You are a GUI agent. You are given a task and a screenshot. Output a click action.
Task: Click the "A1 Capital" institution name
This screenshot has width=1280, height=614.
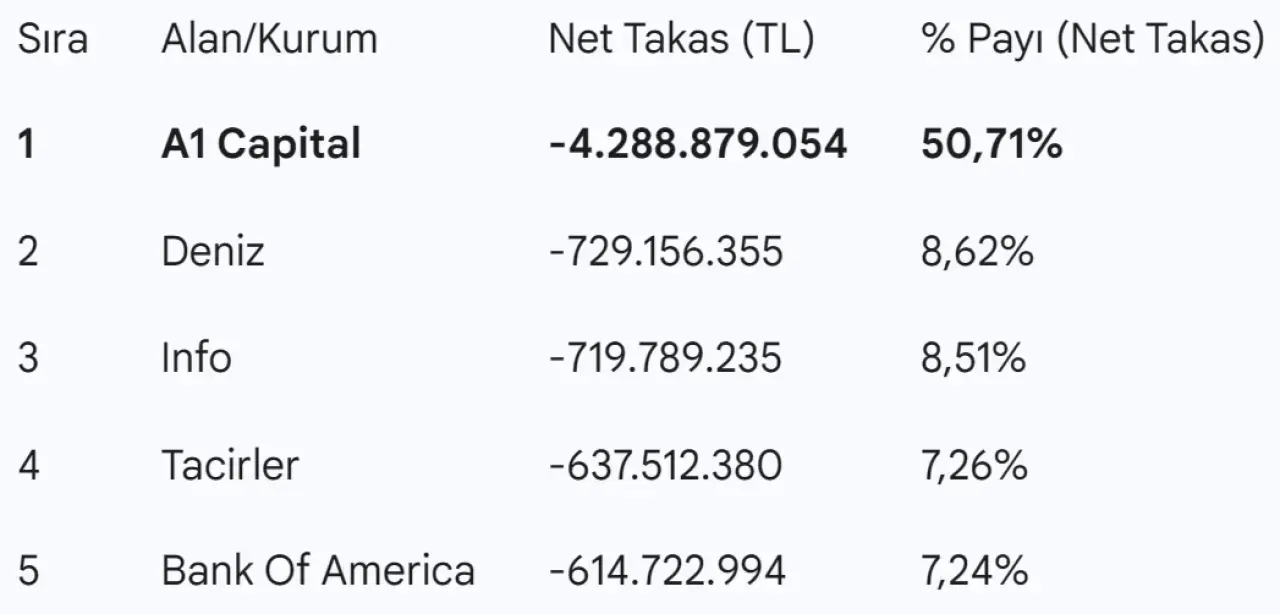(260, 145)
